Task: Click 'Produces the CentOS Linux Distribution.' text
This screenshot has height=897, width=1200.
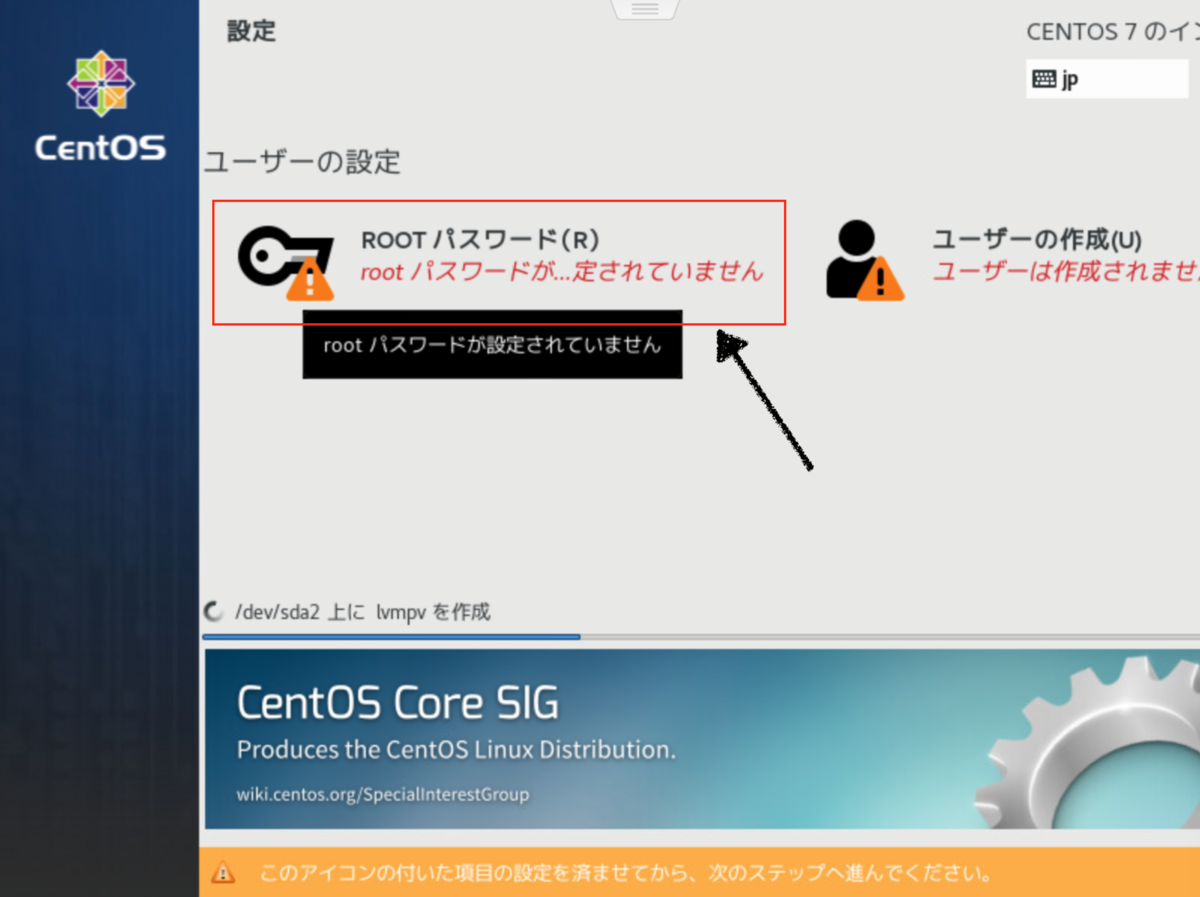Action: tap(456, 749)
